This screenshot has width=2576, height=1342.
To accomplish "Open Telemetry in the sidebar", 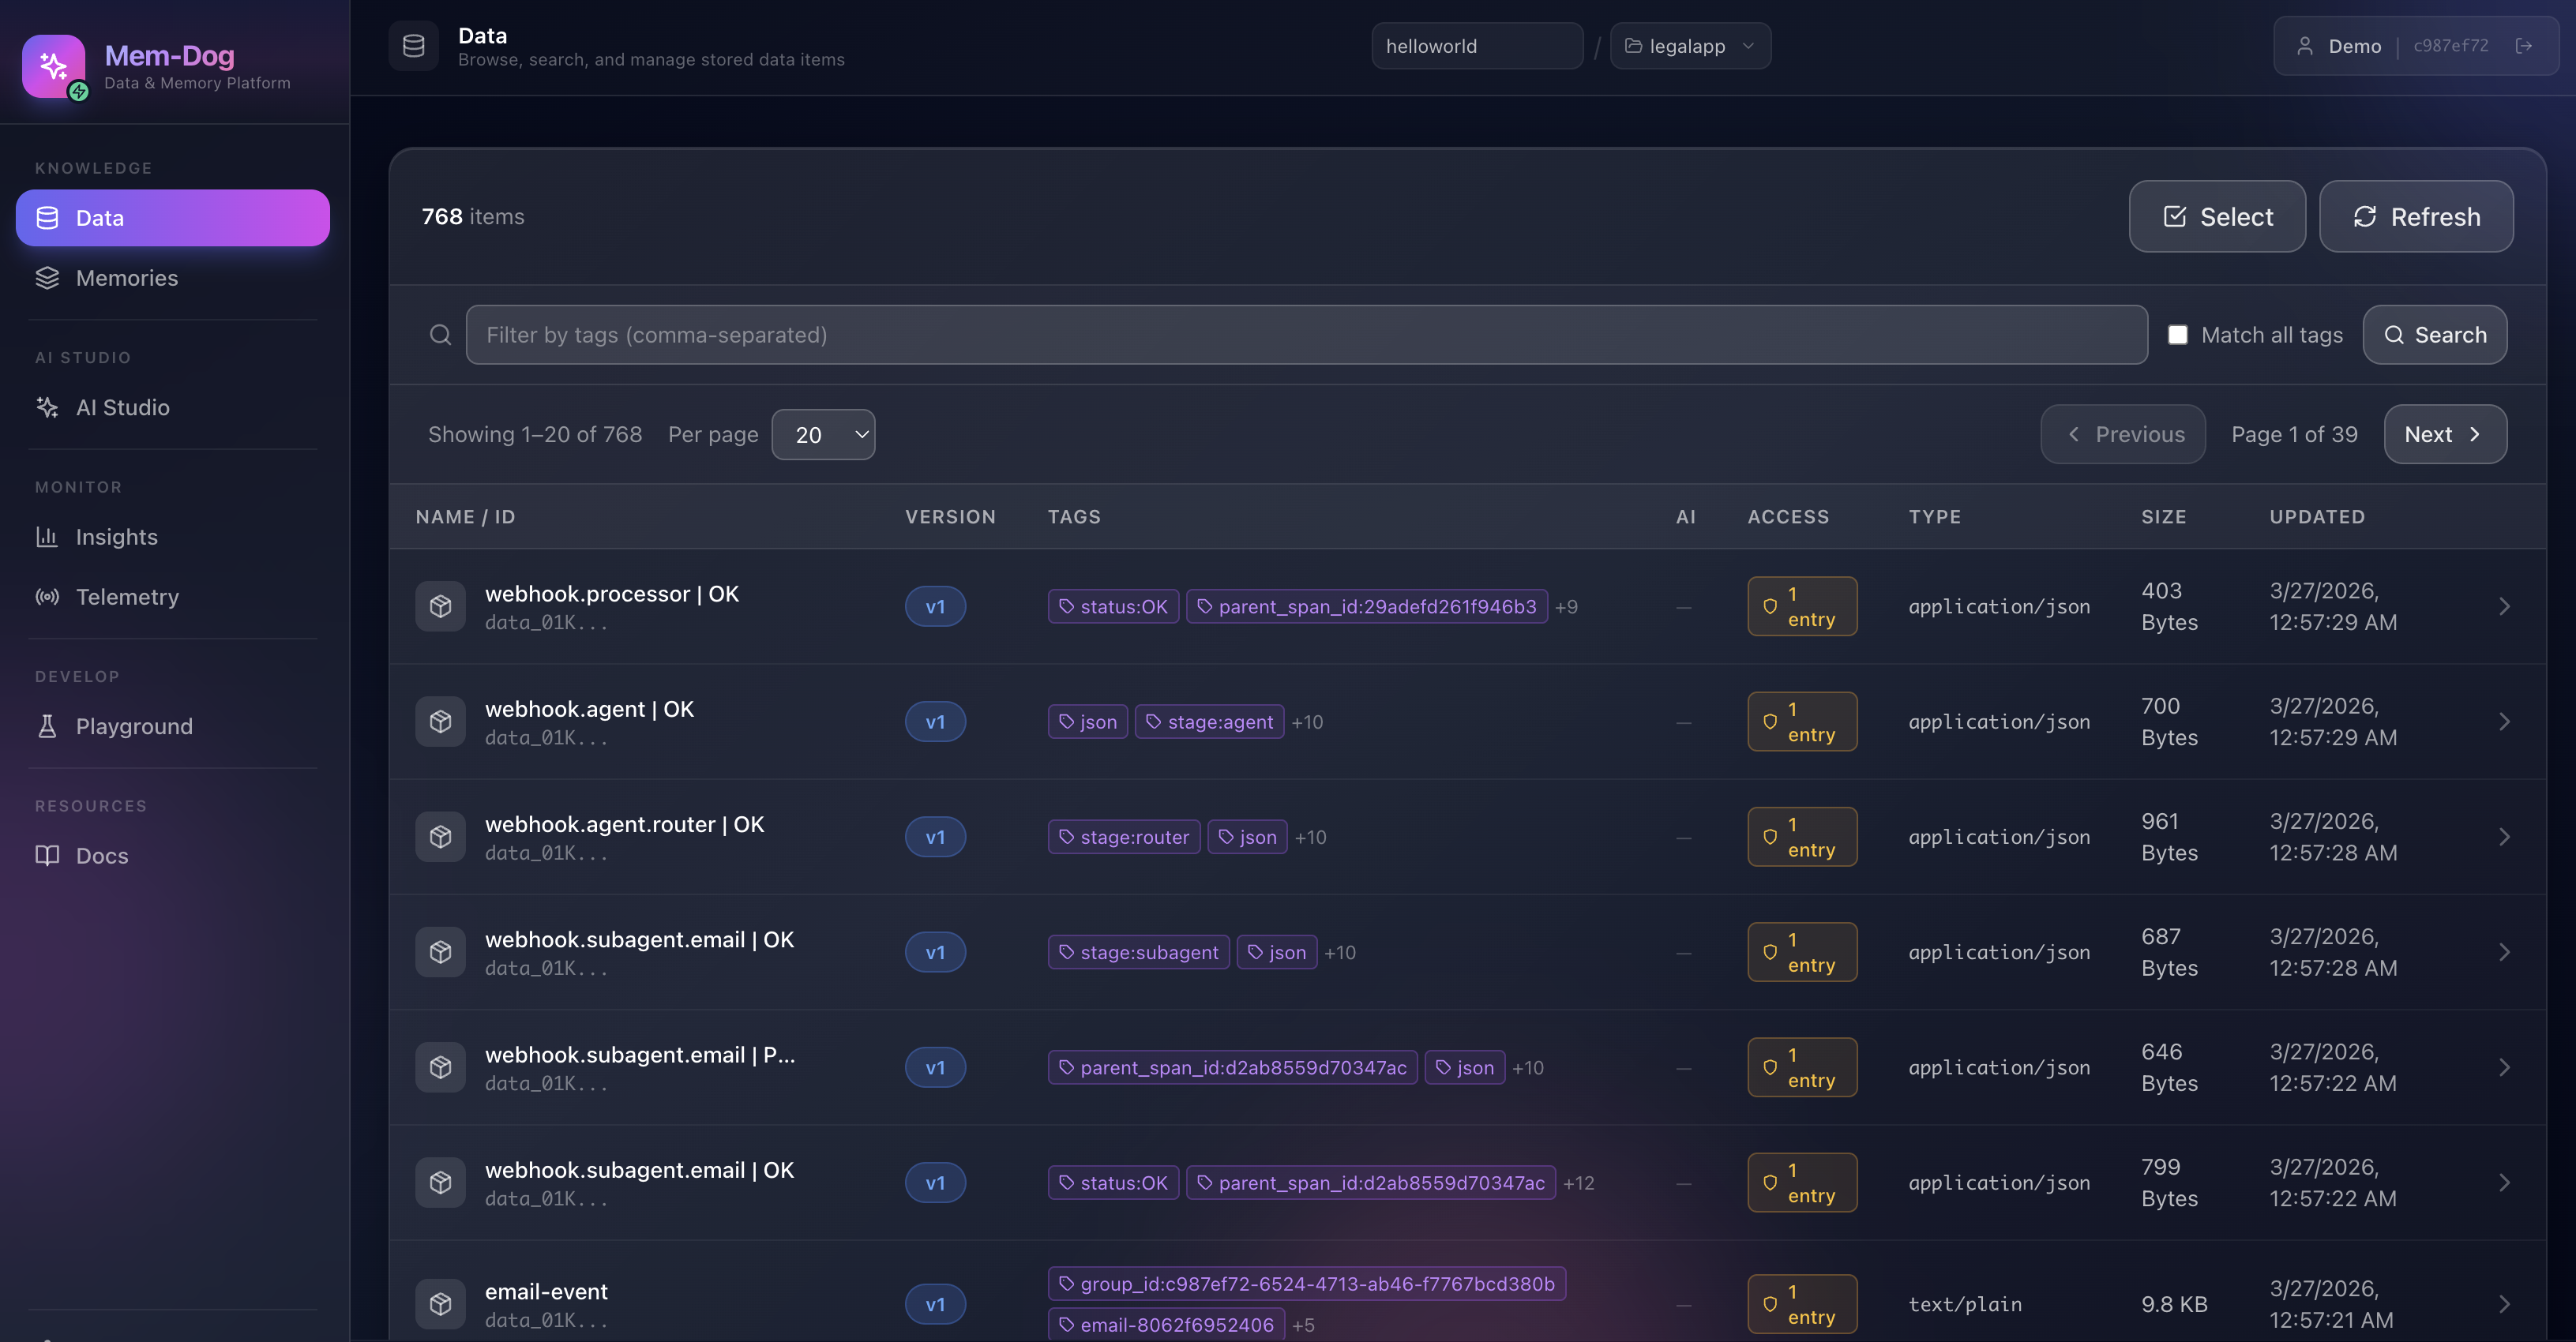I will pyautogui.click(x=173, y=597).
